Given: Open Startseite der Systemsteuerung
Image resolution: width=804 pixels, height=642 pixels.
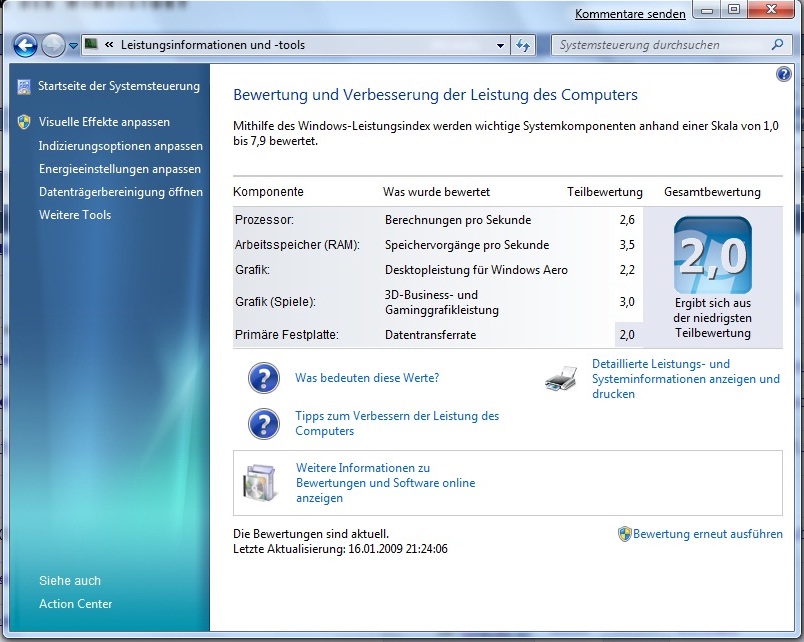Looking at the screenshot, I should click(119, 86).
